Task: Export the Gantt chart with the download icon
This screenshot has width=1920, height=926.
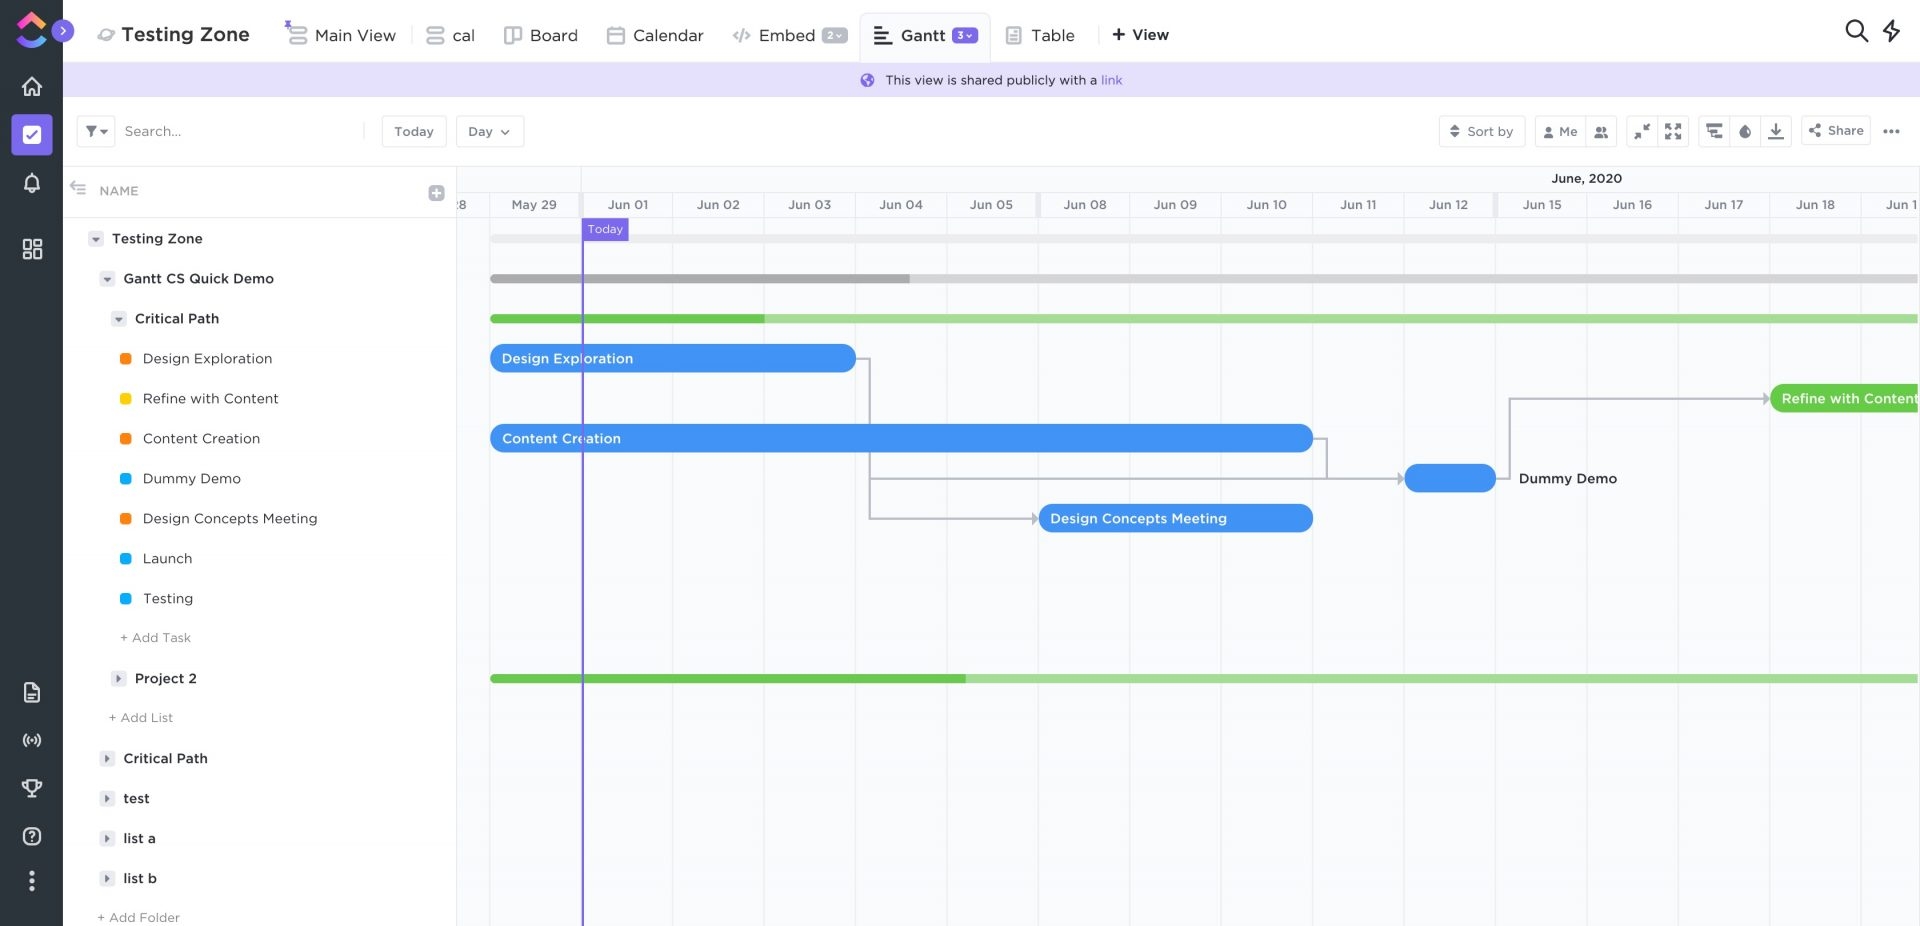Action: tap(1775, 131)
